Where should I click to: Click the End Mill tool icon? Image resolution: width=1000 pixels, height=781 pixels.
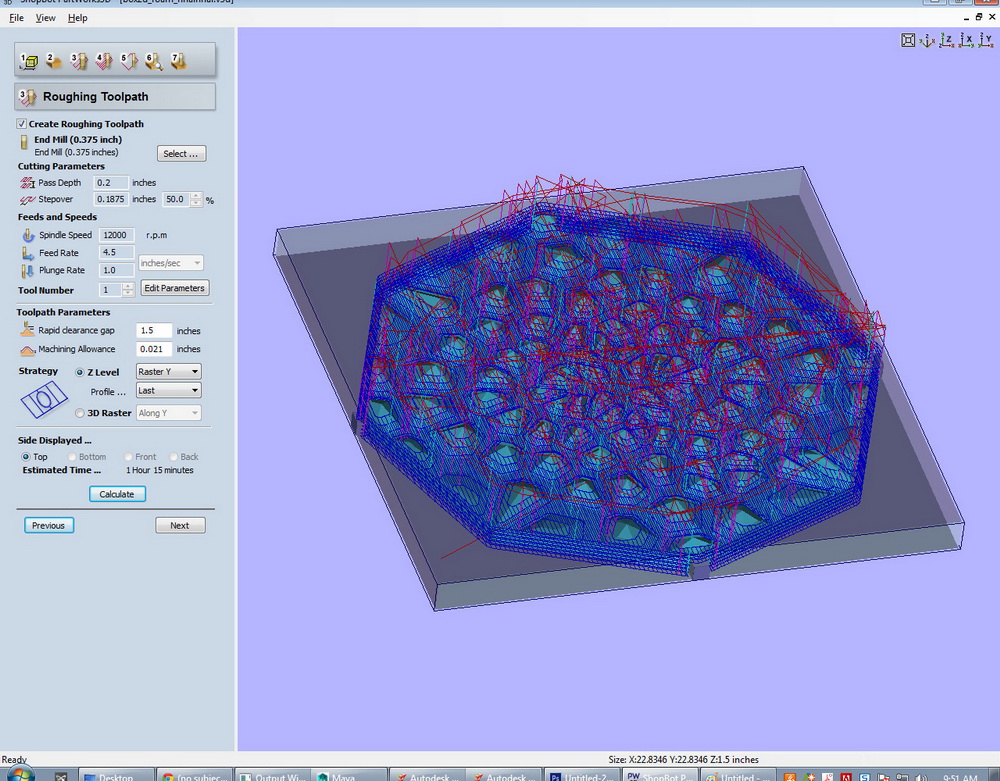click(24, 142)
